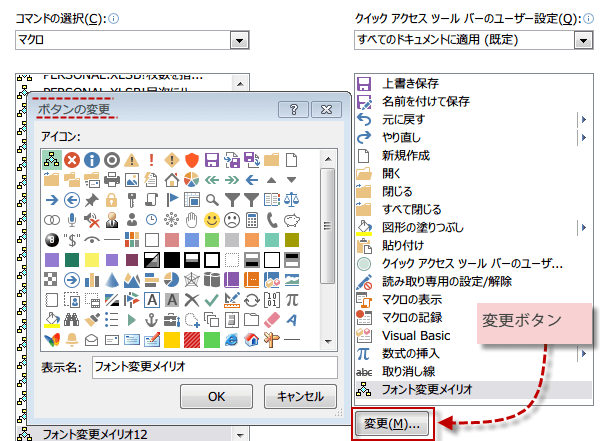Viewport: 600px width, 441px height.
Task: Click the キャンセル button
Action: pyautogui.click(x=300, y=397)
